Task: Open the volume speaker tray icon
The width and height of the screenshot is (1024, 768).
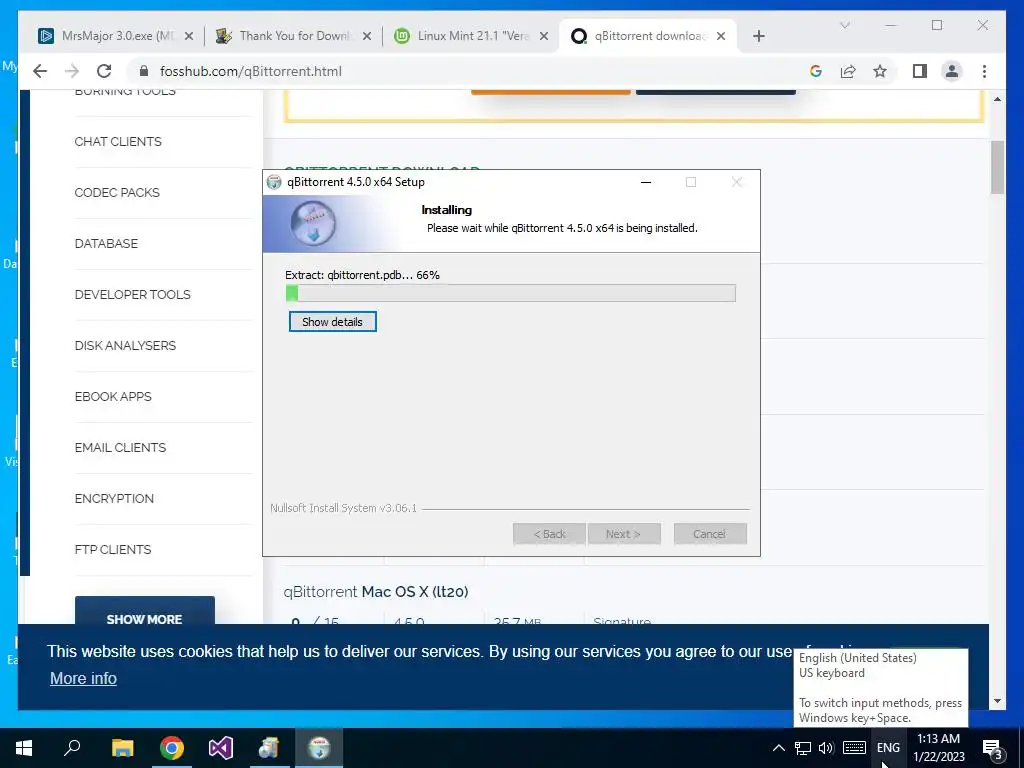Action: (x=826, y=748)
